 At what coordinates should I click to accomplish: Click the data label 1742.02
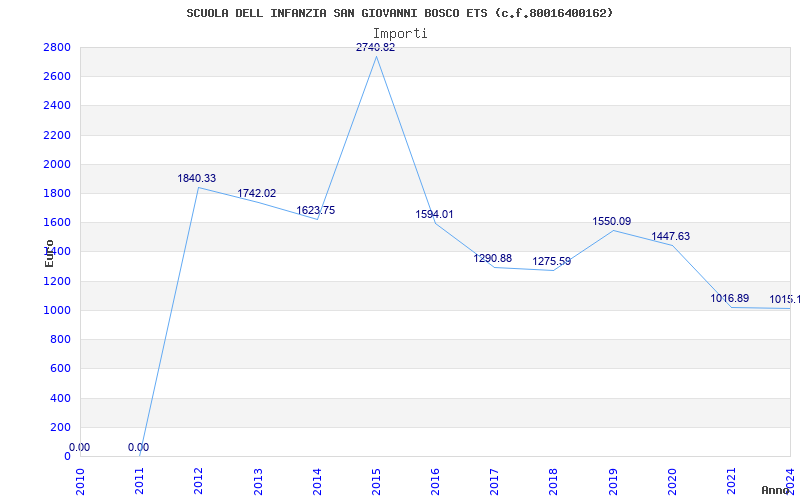[257, 193]
